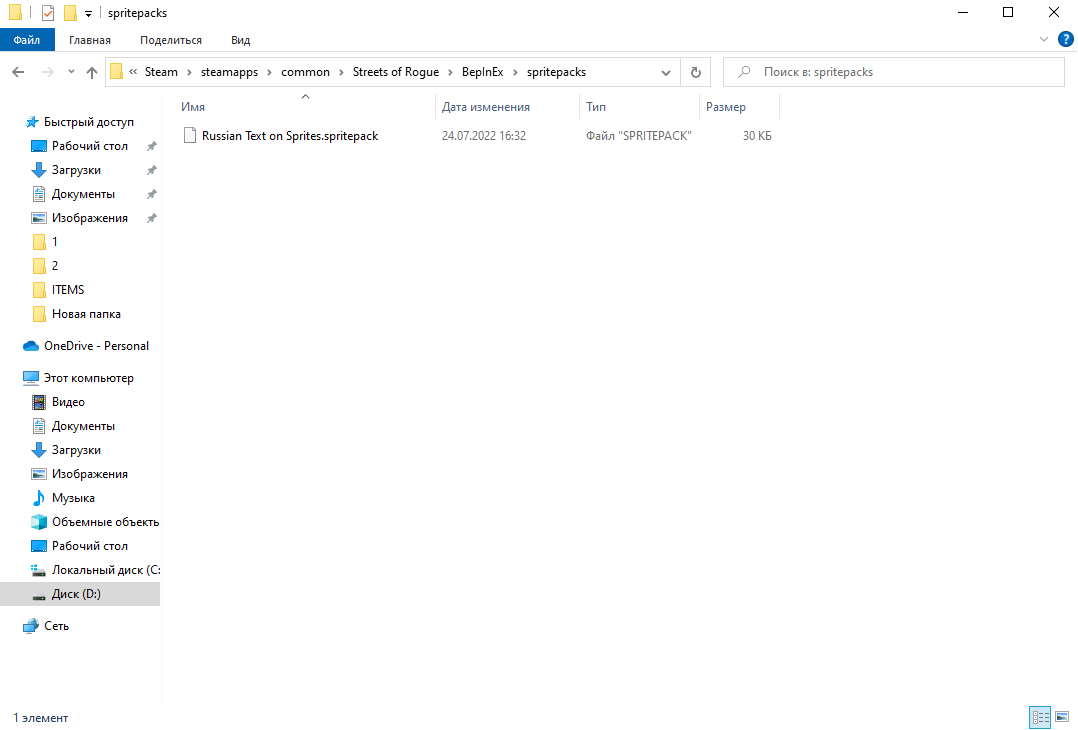Navigate to steamapps in the address bar
The height and width of the screenshot is (730, 1078).
click(x=229, y=71)
